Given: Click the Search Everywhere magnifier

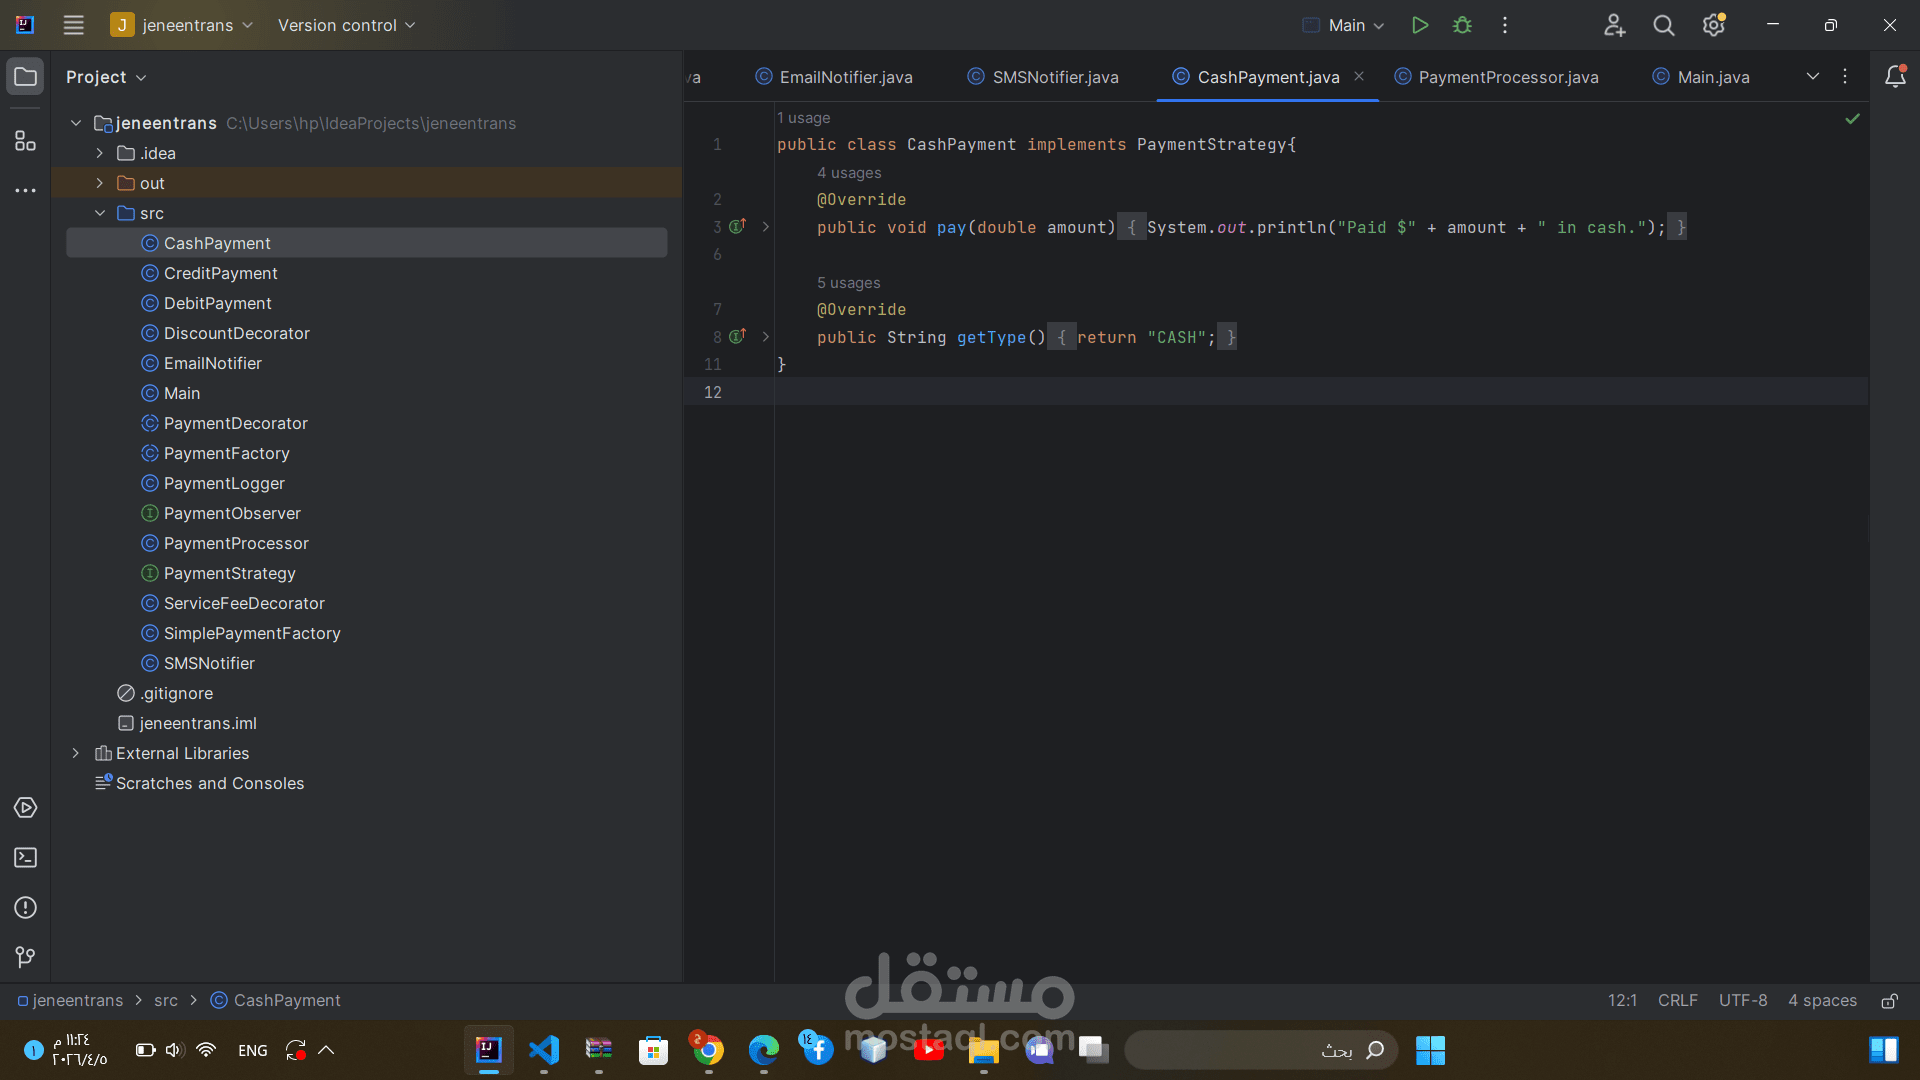Looking at the screenshot, I should (x=1663, y=25).
